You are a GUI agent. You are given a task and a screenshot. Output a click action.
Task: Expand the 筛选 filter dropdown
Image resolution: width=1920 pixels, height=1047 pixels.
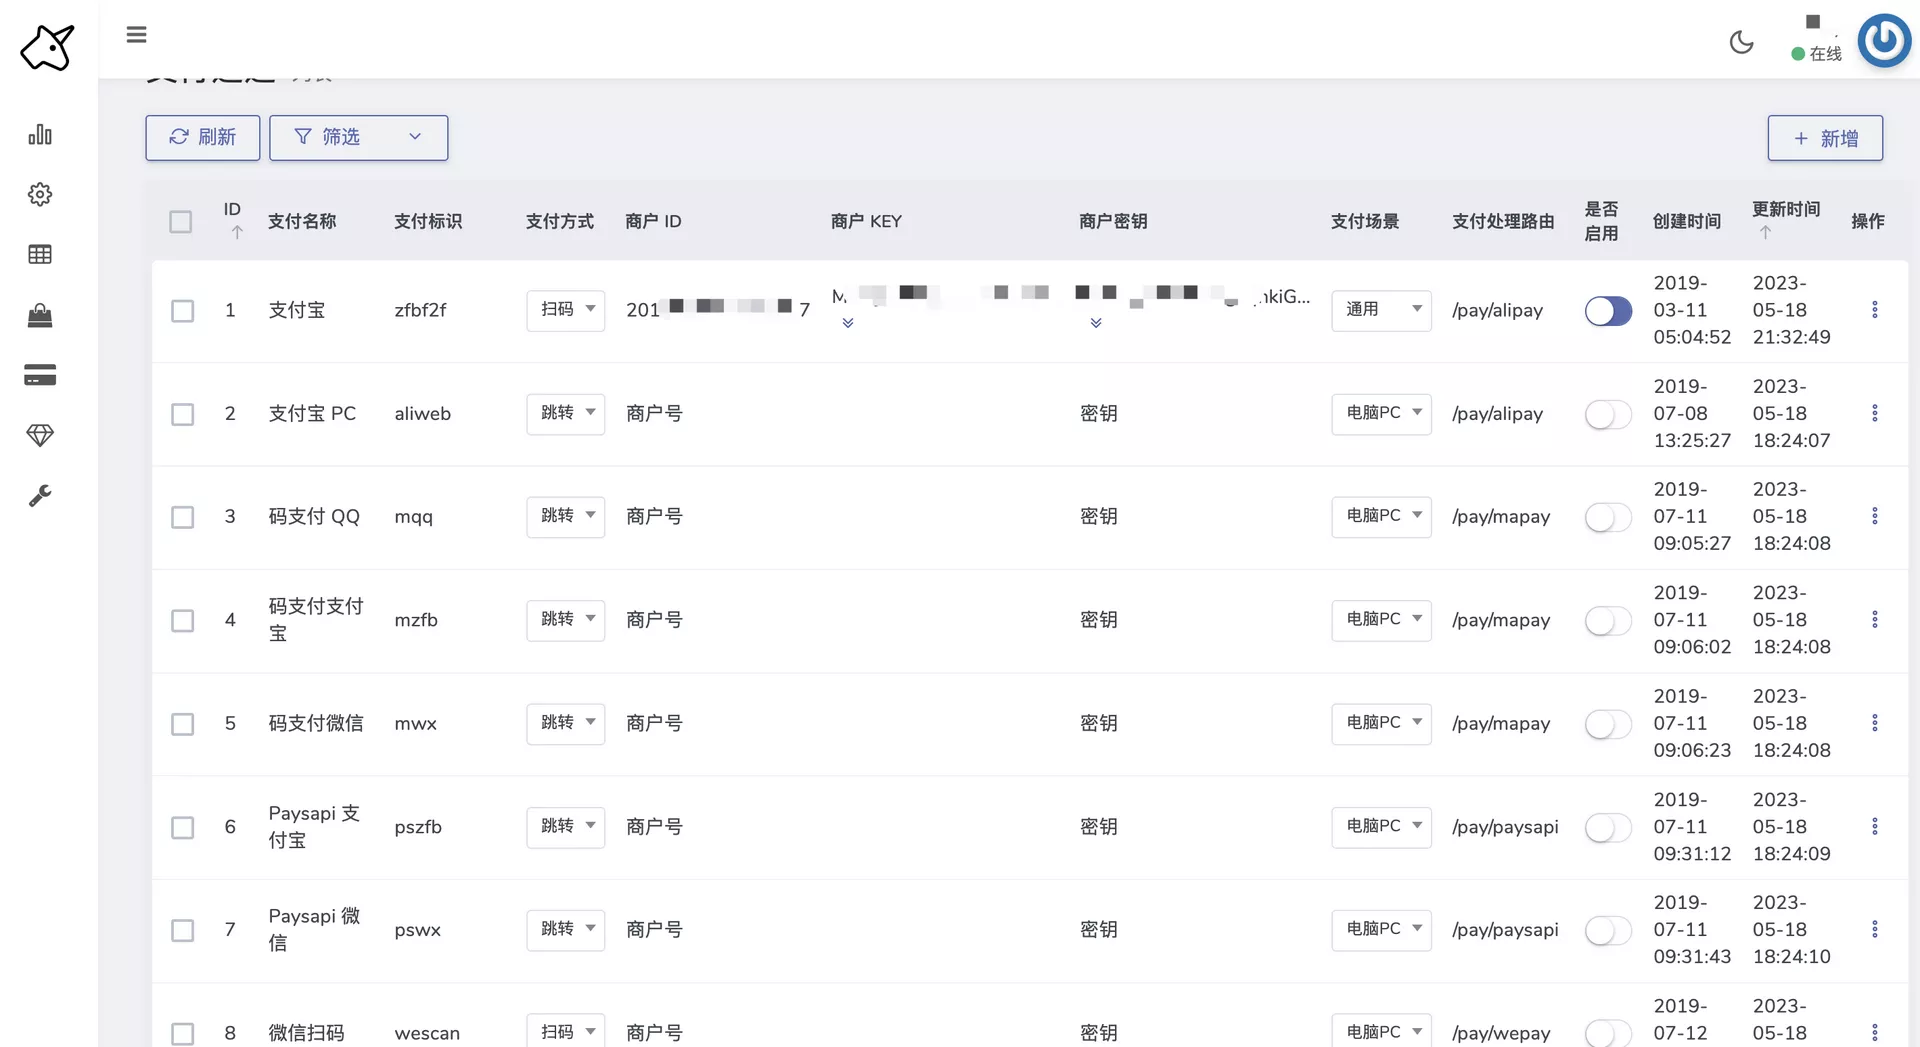pos(358,138)
